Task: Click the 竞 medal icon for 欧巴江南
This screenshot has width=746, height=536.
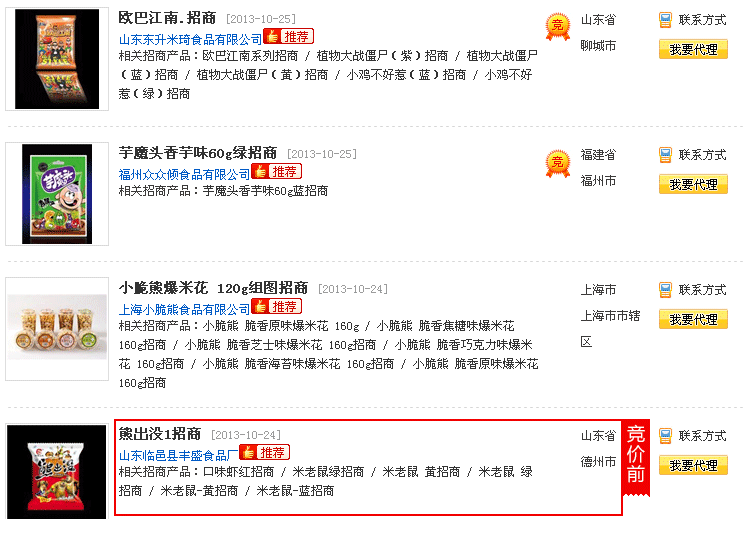Action: click(557, 27)
